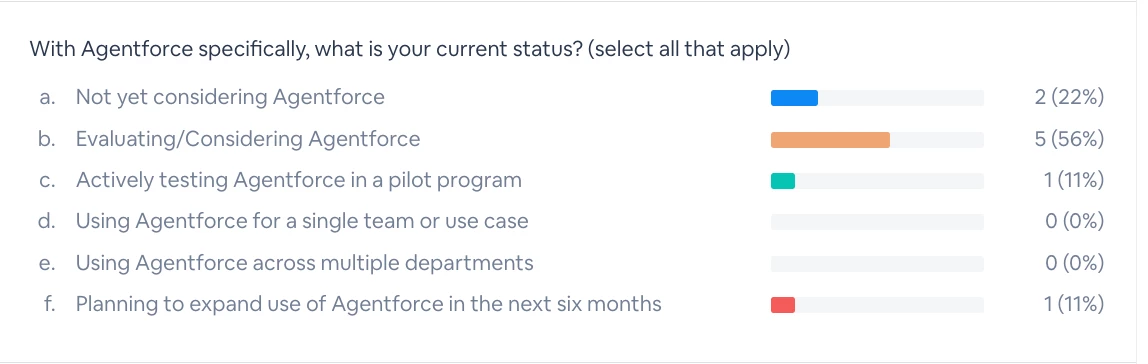1148x364 pixels.
Task: Click the '1 (11%)' count for option c
Action: pyautogui.click(x=1073, y=180)
